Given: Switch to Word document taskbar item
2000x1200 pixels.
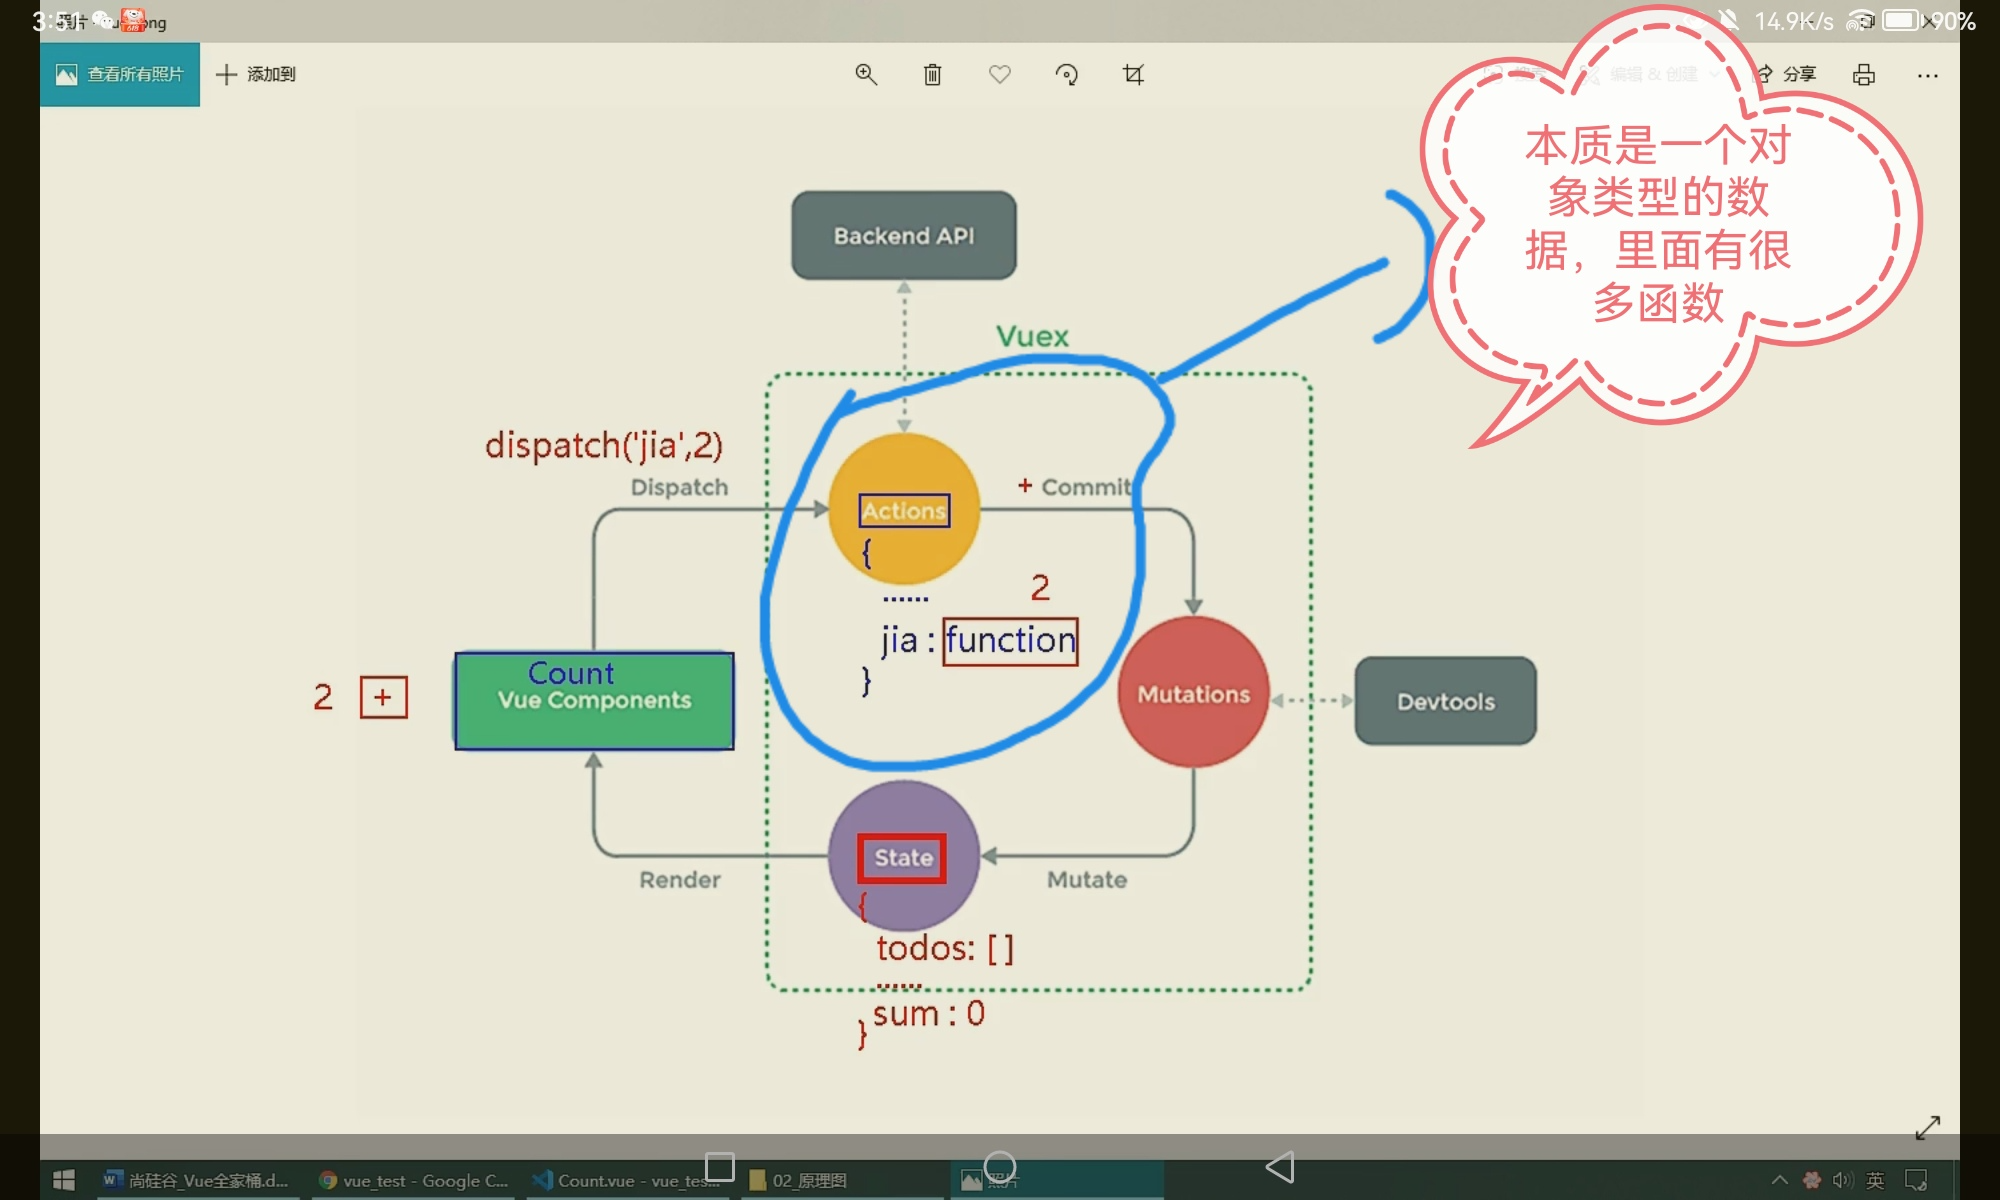Looking at the screenshot, I should tap(196, 1180).
